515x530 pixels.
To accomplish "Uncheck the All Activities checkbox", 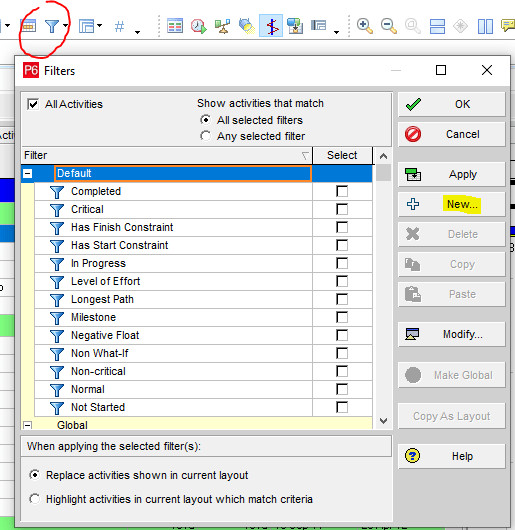I will (33, 104).
